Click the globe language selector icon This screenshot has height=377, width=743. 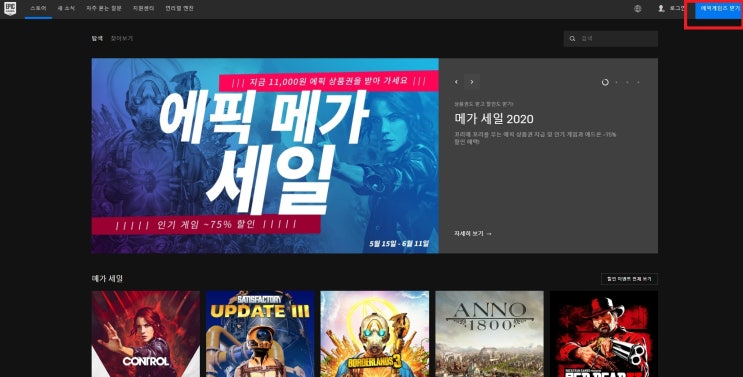point(638,9)
